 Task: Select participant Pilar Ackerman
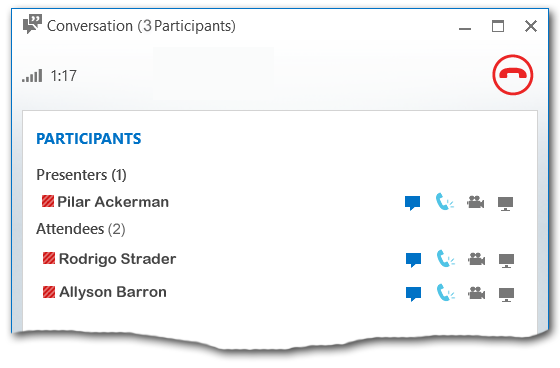click(113, 202)
